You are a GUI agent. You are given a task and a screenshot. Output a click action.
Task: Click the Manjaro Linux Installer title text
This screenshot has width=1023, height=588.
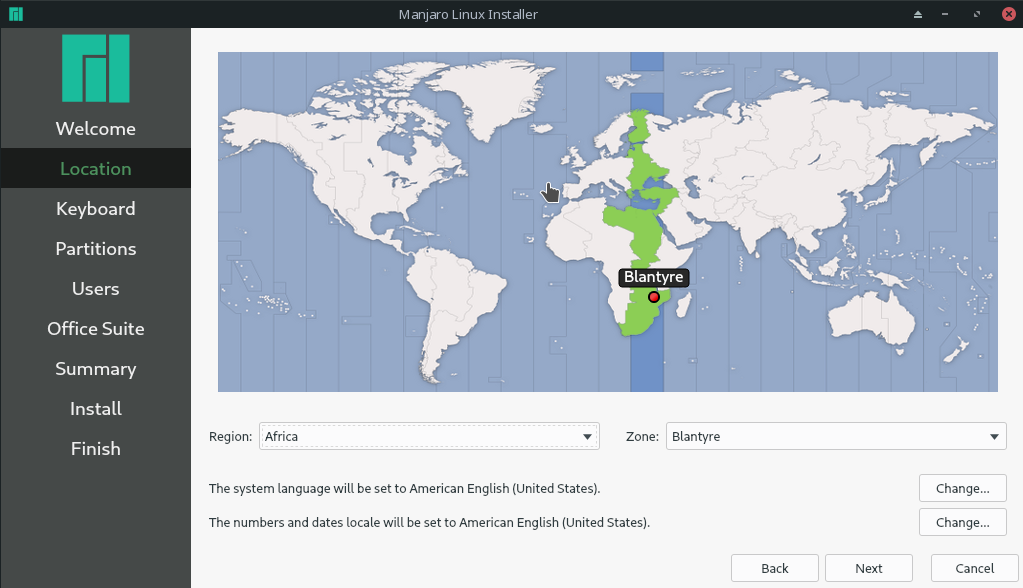tap(468, 14)
